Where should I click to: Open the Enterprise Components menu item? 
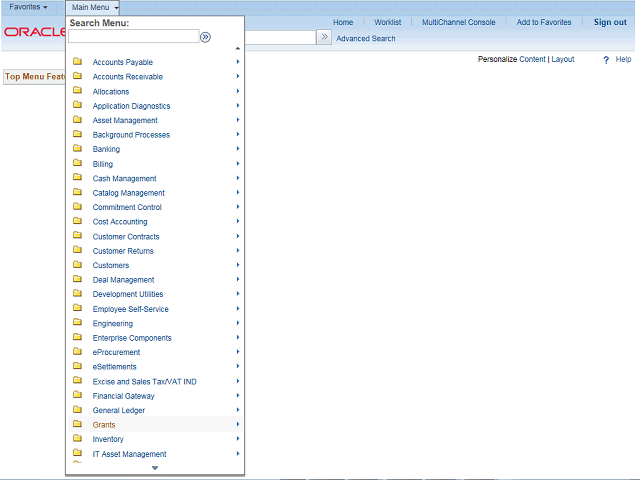point(132,338)
